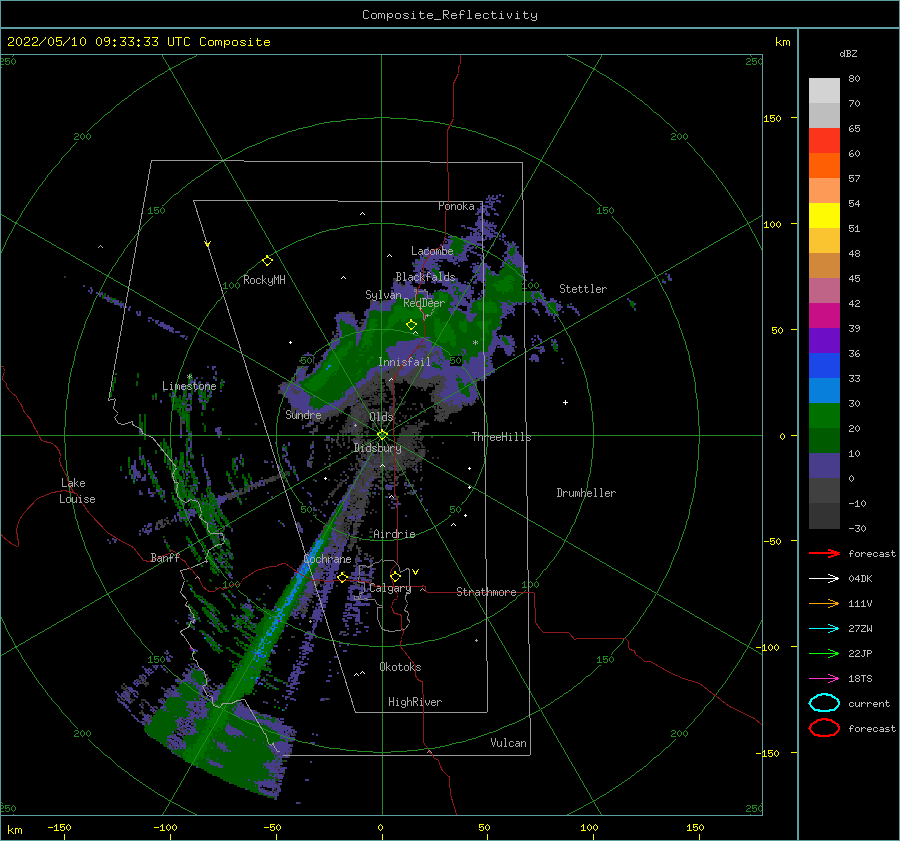Click the Didsbury city label
The image size is (900, 841).
(377, 448)
